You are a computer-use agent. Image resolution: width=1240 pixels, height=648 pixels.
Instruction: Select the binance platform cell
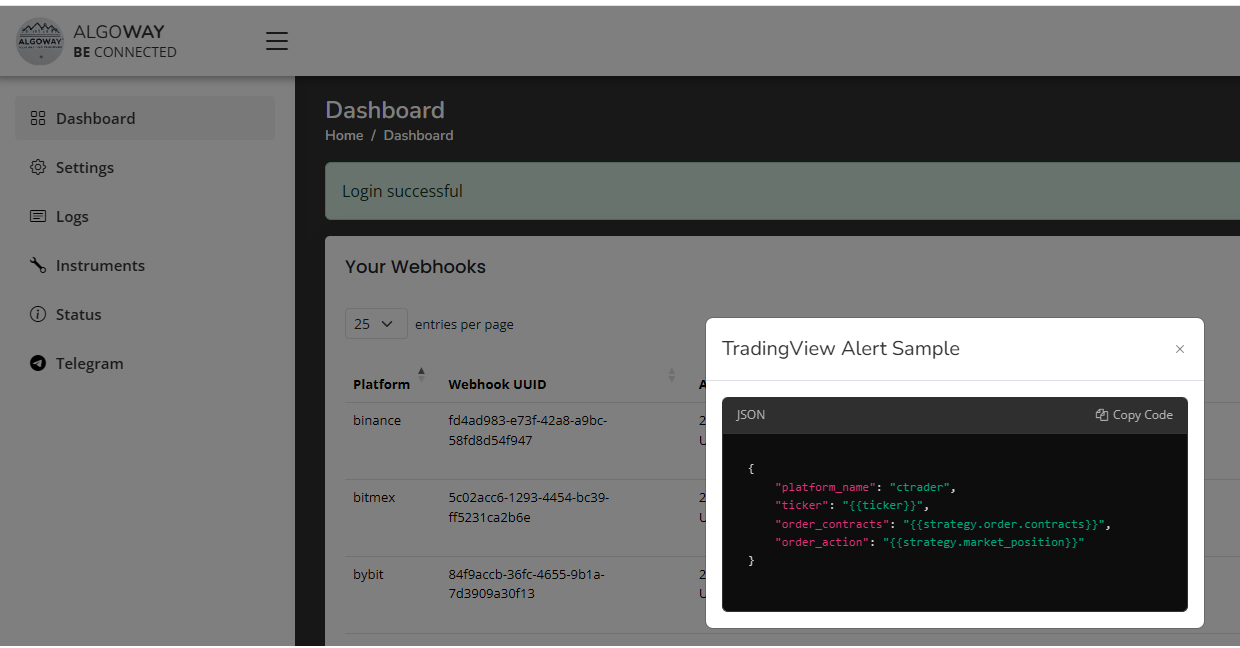tap(377, 420)
